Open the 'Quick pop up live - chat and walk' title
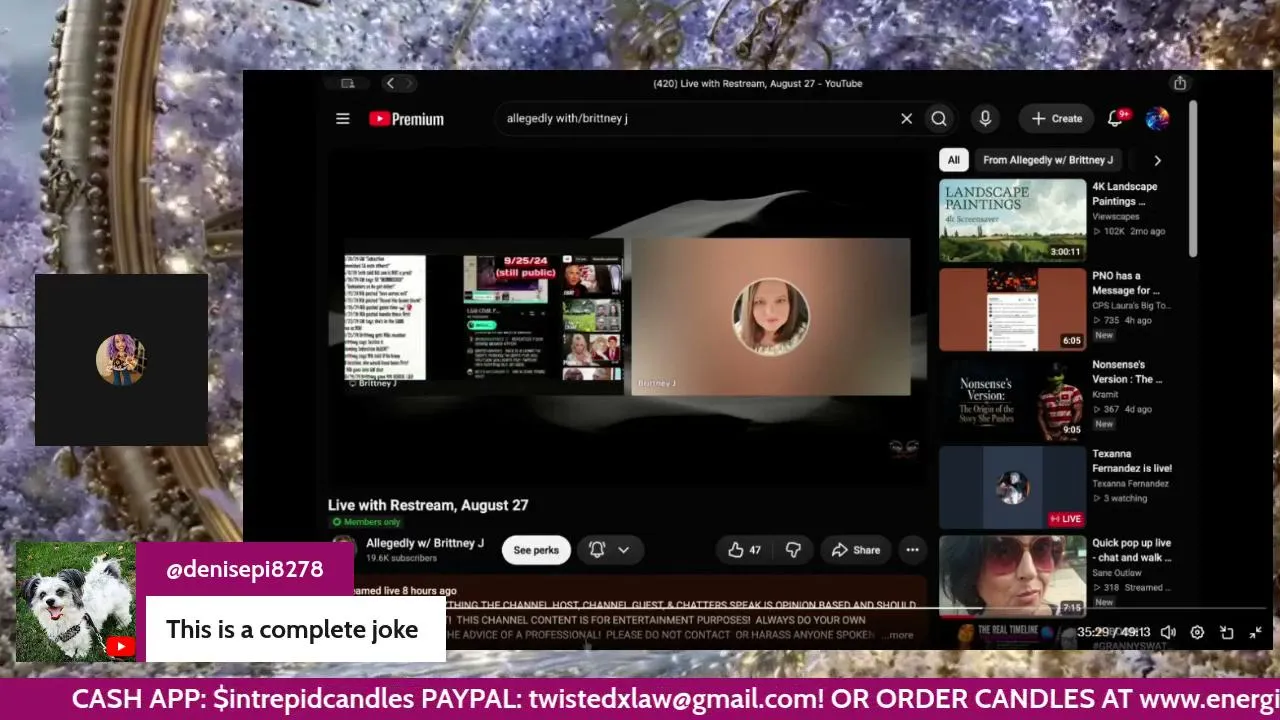This screenshot has width=1280, height=720. 1131,550
